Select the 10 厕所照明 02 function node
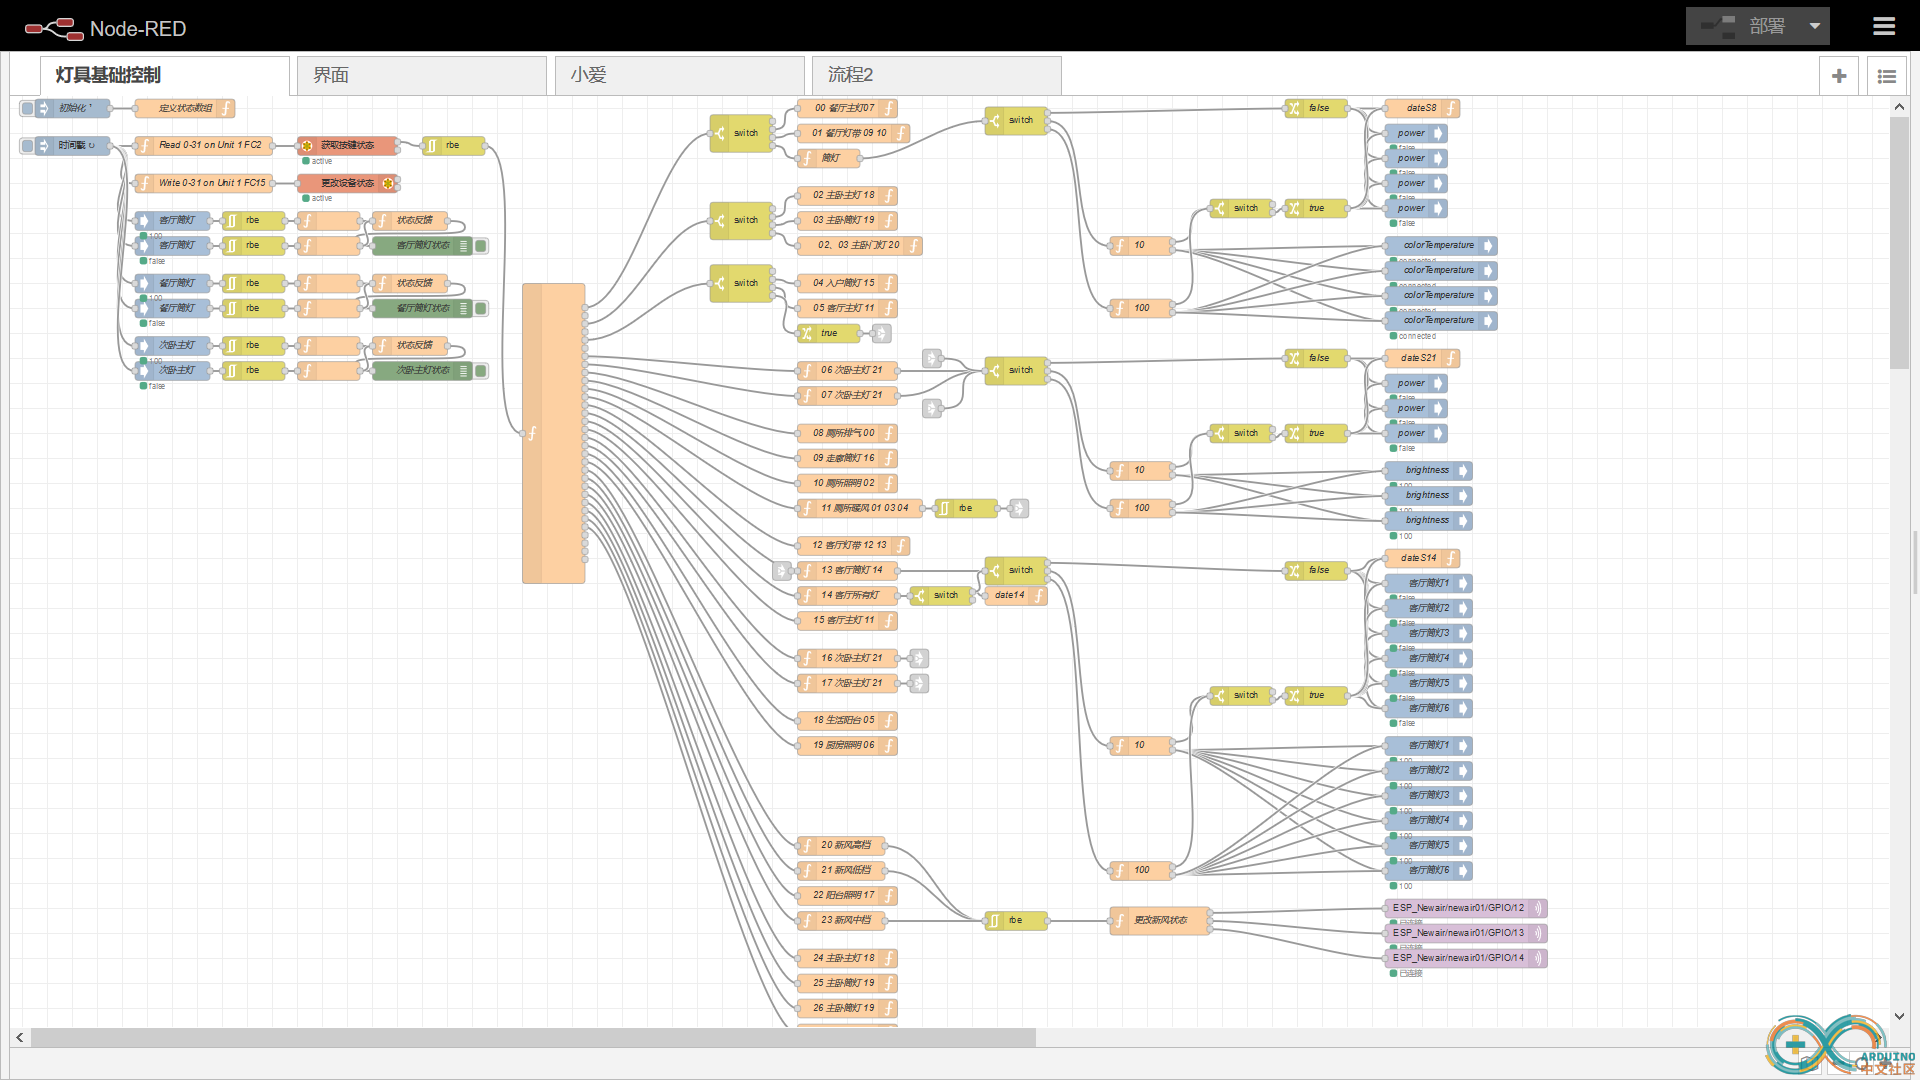The height and width of the screenshot is (1080, 1920). tap(847, 483)
